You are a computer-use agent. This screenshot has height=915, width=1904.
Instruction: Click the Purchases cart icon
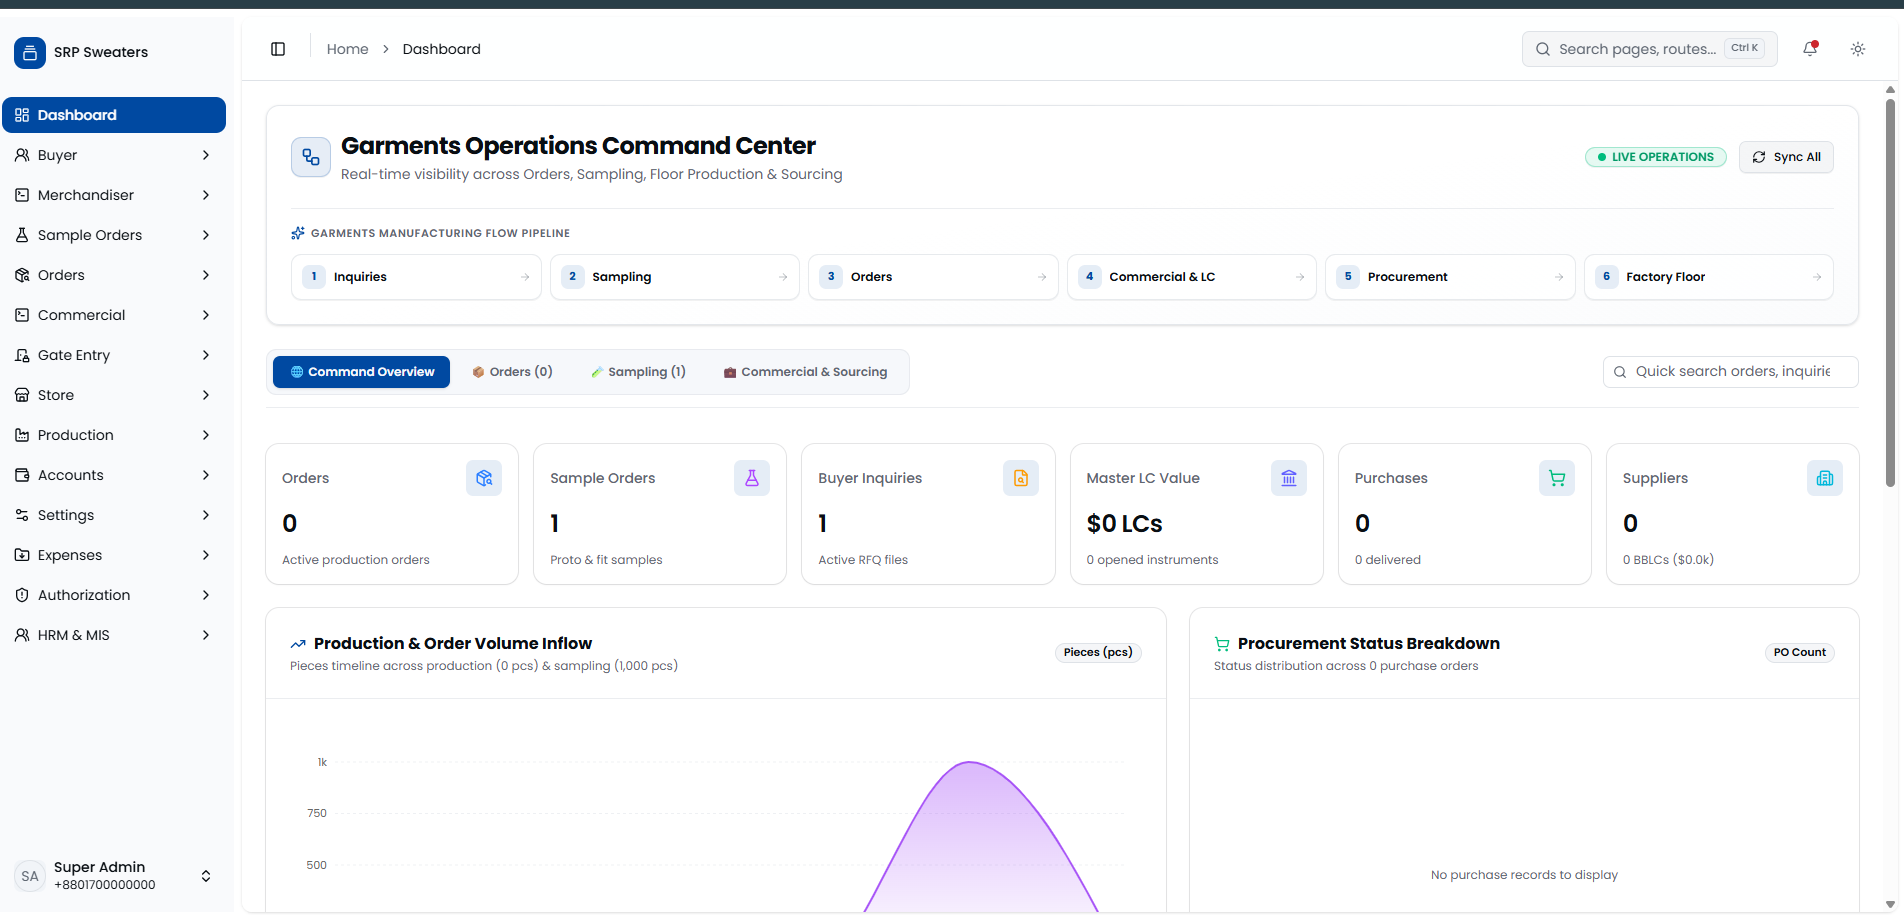click(x=1557, y=478)
